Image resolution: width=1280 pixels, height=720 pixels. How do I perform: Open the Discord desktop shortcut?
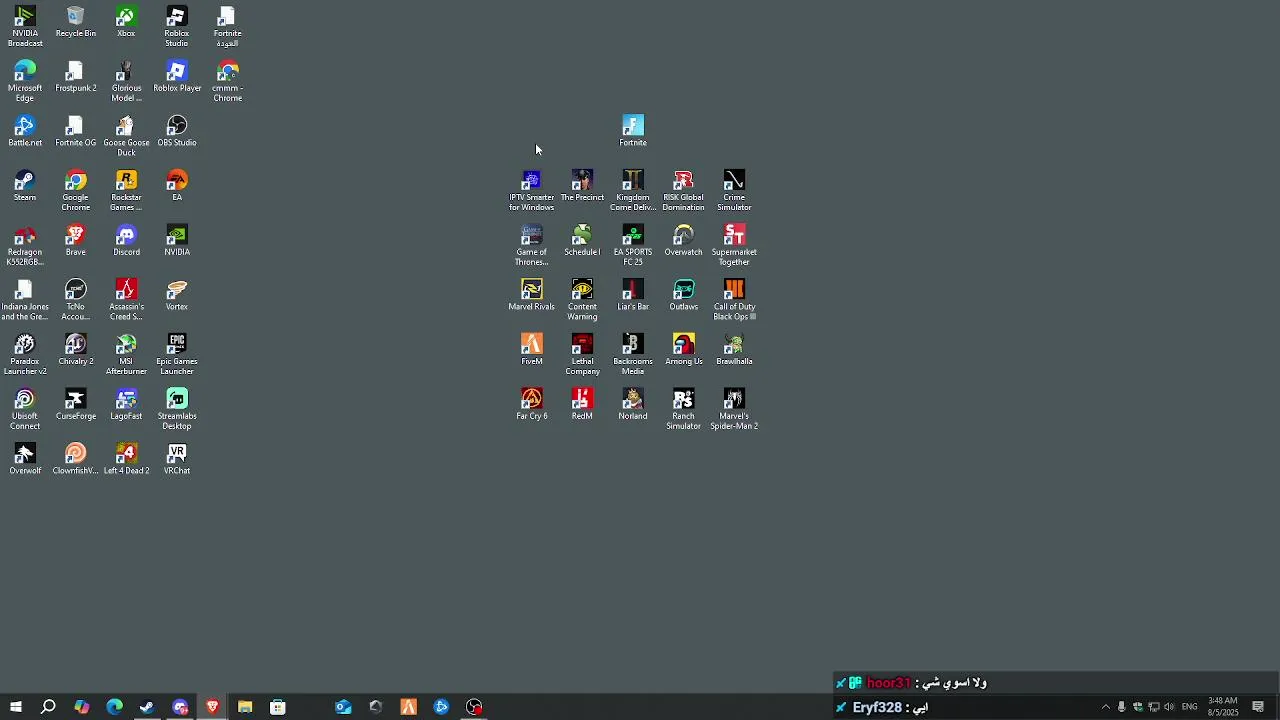tap(126, 240)
